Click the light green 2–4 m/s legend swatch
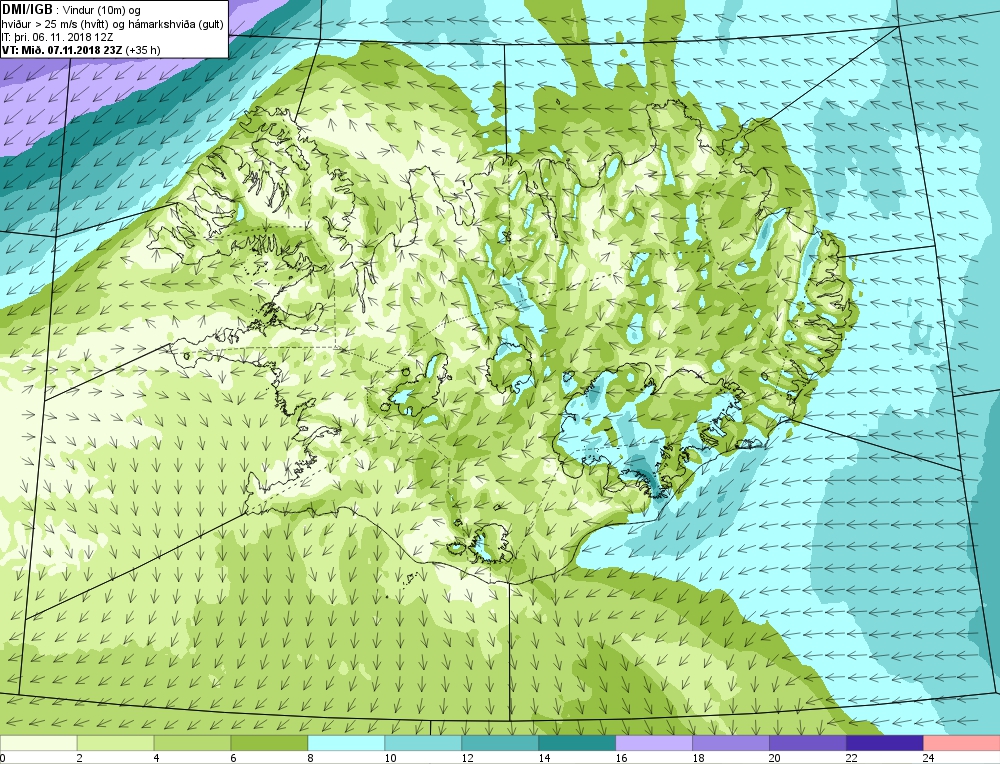 pyautogui.click(x=115, y=744)
